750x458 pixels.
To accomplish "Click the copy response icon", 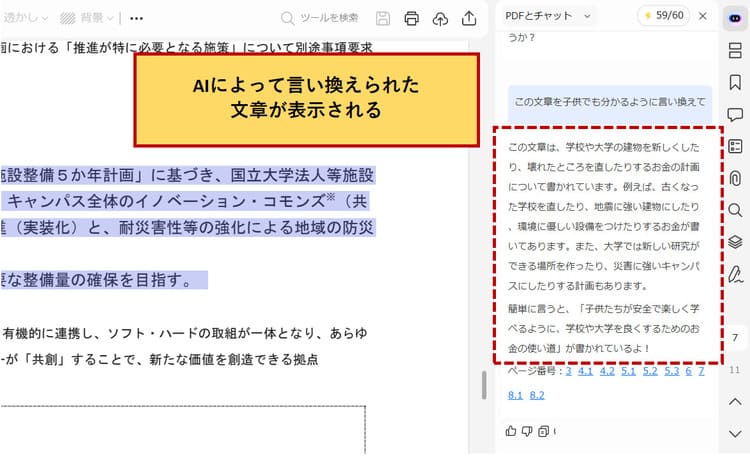I will point(543,431).
